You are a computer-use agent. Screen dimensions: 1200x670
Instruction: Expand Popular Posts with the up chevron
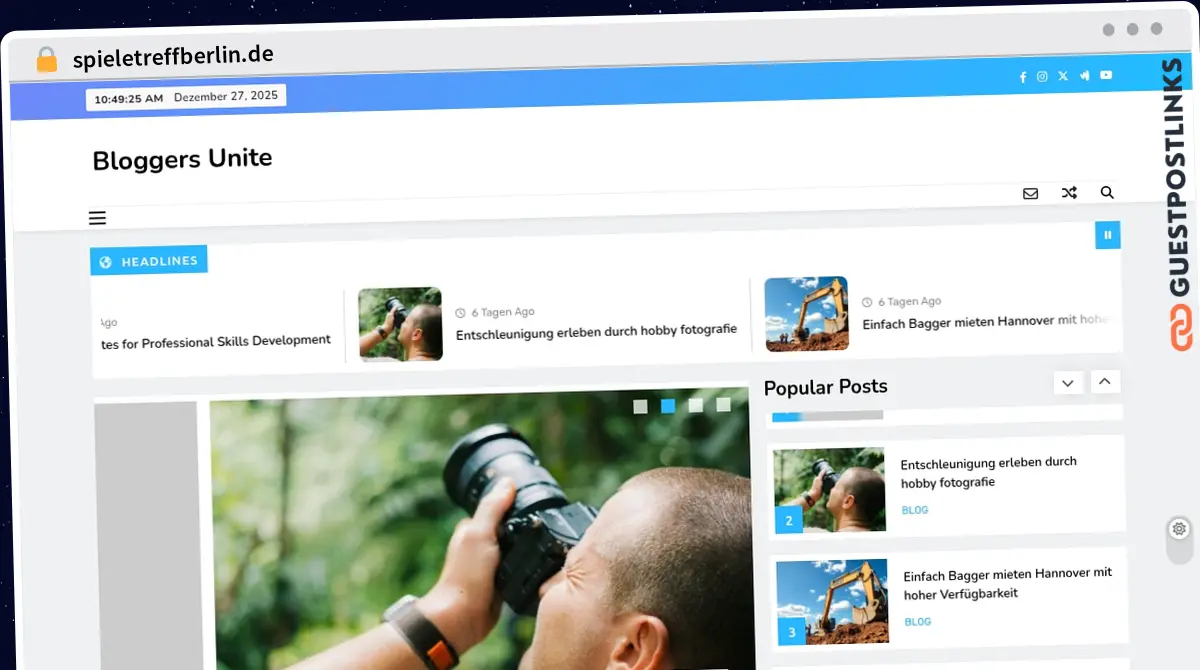coord(1105,382)
